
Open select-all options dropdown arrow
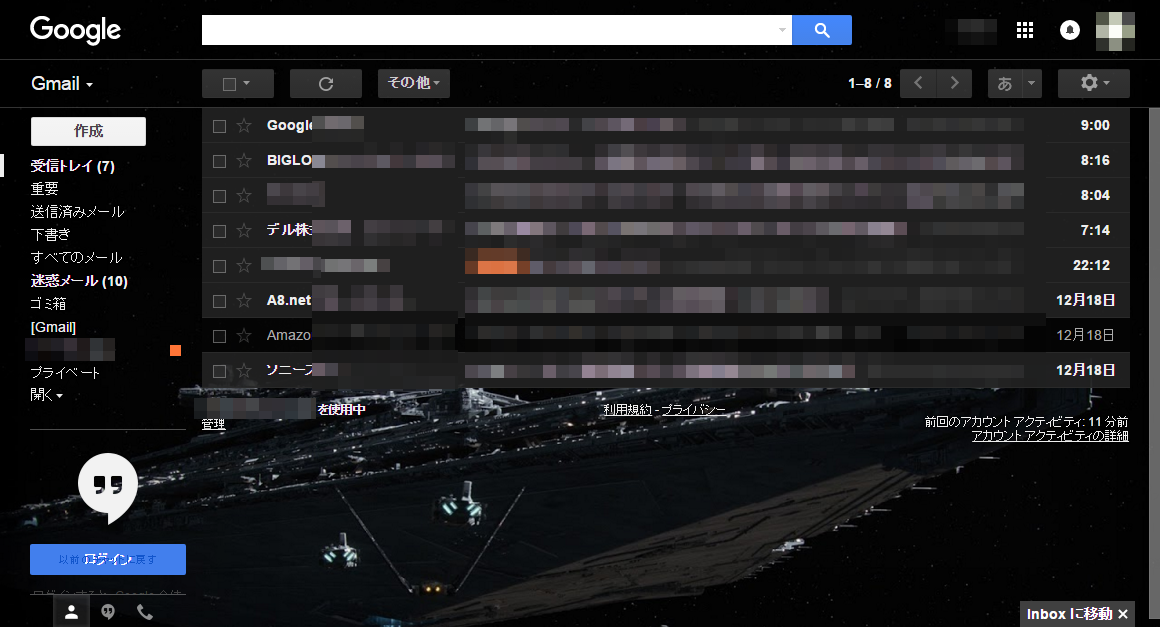click(246, 84)
